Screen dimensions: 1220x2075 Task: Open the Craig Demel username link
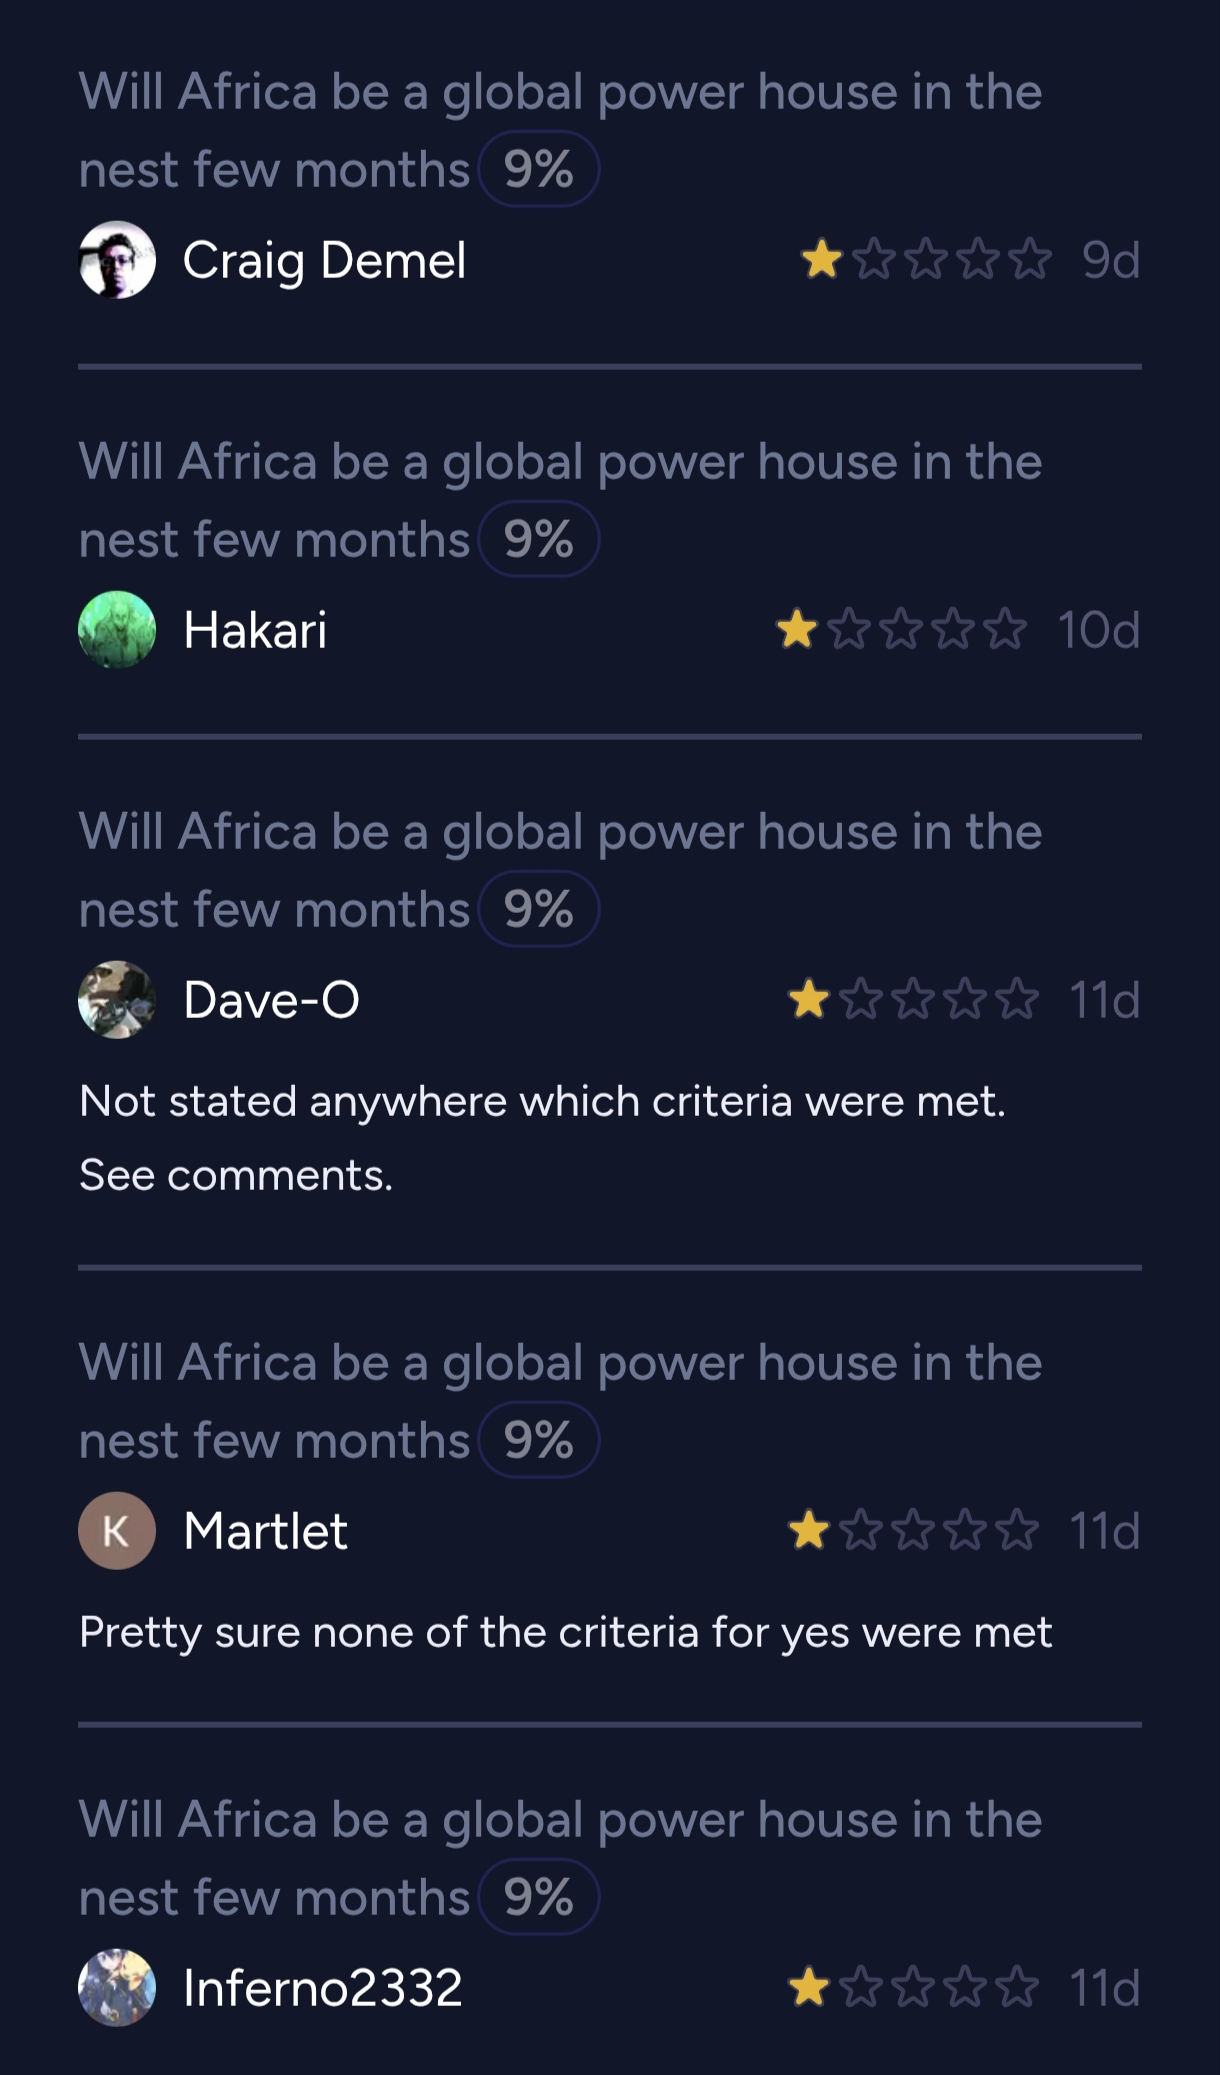[x=324, y=260]
